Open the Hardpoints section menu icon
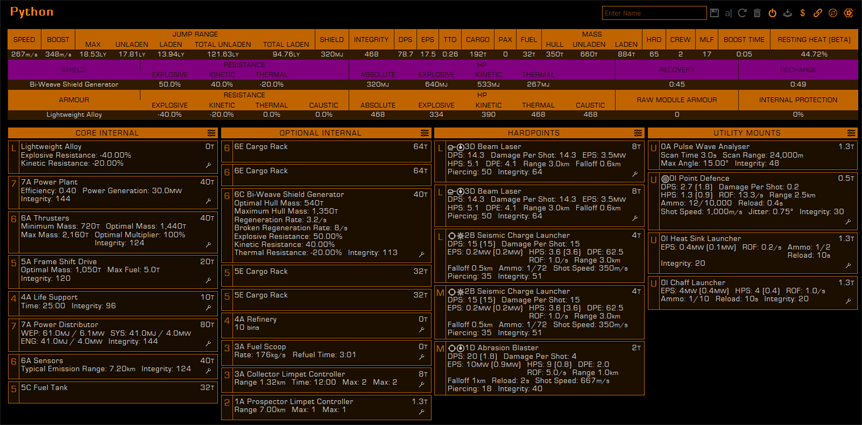The image size is (862, 425). (638, 133)
